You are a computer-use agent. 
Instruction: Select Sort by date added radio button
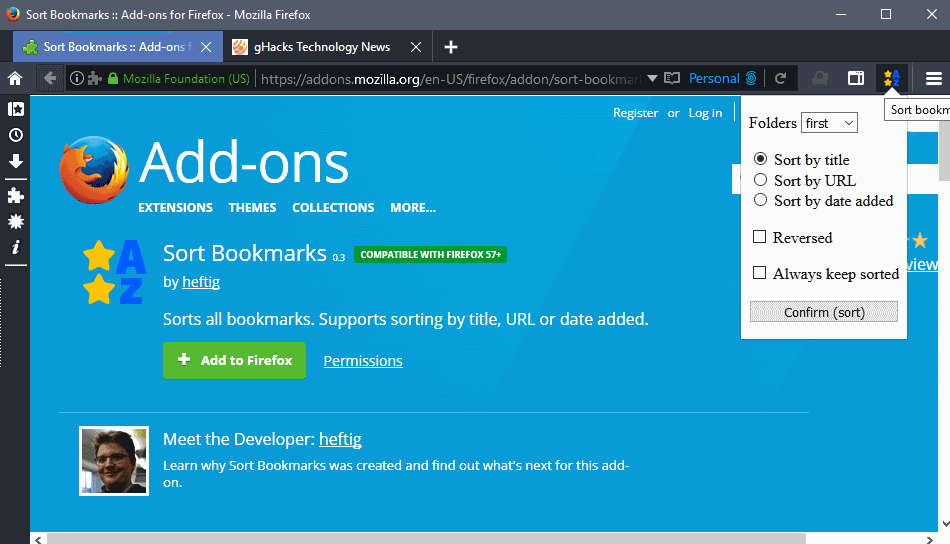click(x=760, y=200)
